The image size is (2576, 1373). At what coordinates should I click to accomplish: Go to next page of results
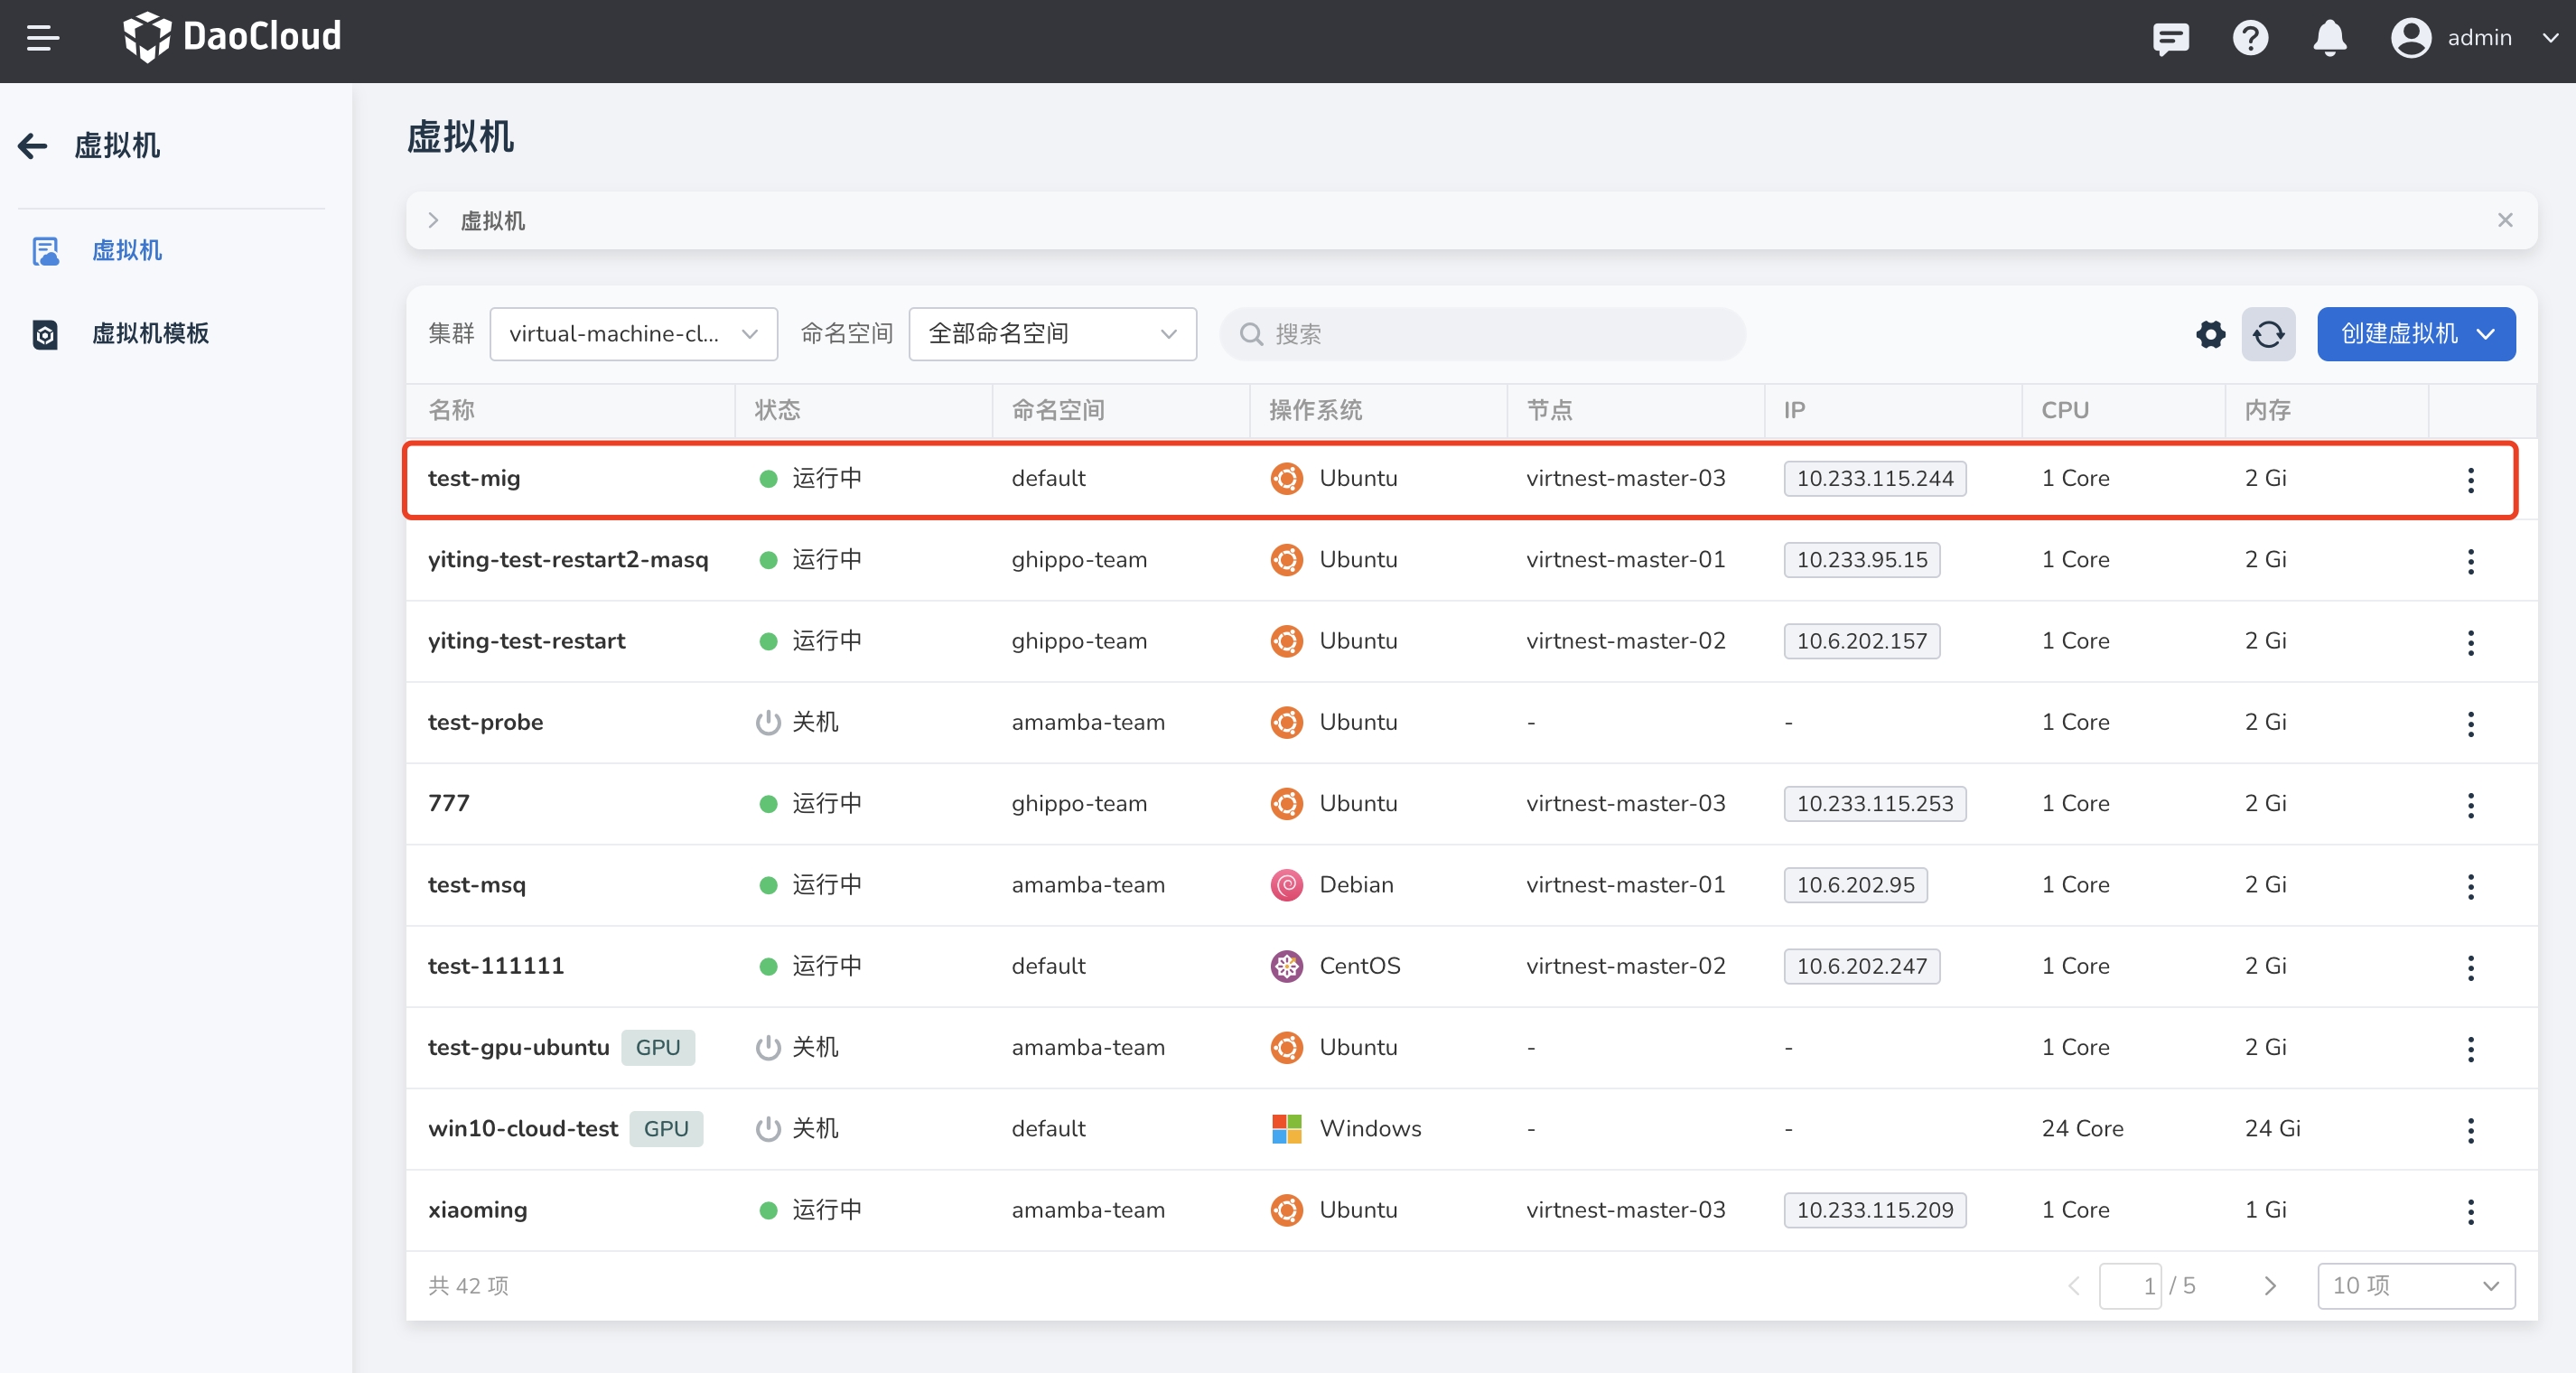coord(2270,1286)
